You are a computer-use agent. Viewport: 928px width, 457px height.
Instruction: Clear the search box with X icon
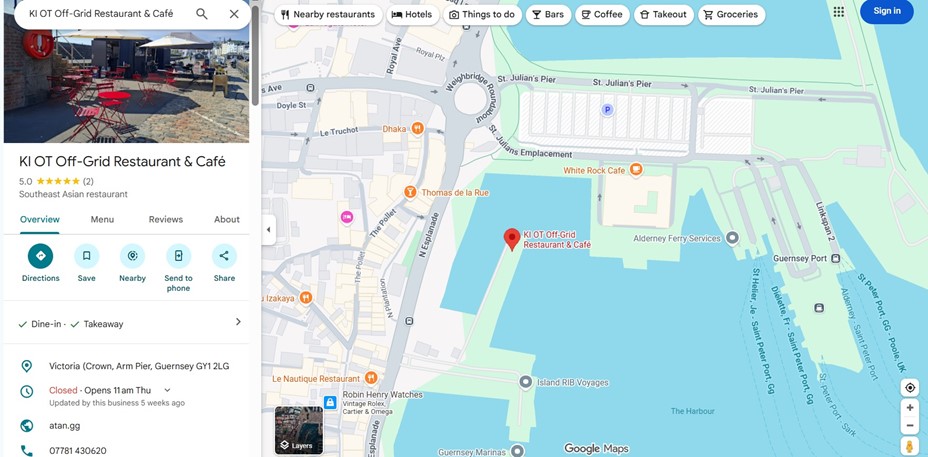point(234,14)
